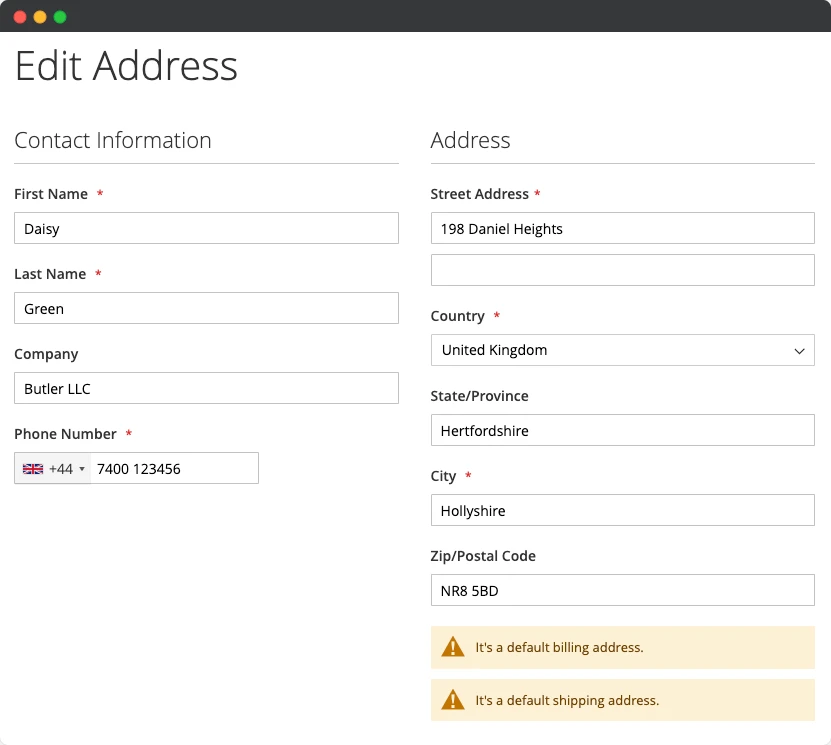Click the chevron icon on the Country field
831x745 pixels.
[x=799, y=350]
